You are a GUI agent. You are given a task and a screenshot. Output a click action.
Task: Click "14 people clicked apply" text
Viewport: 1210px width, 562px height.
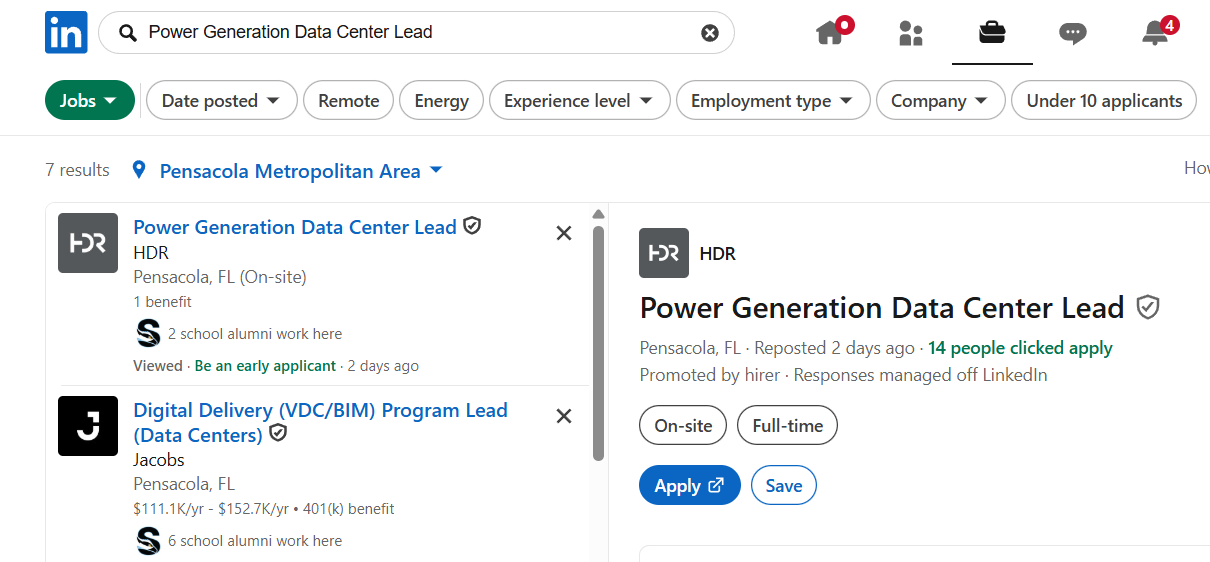click(x=1020, y=348)
